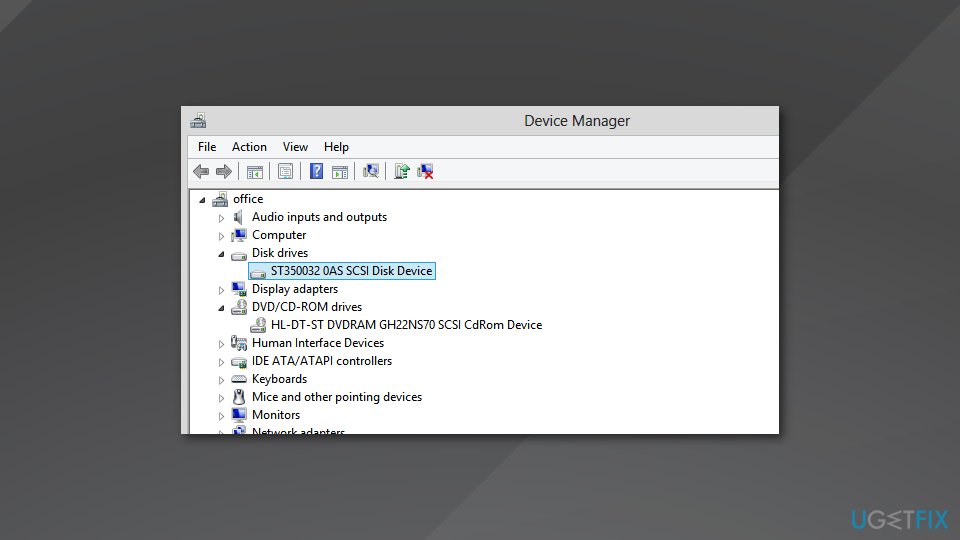Click the IDE ATA/ATAPI controllers icon
Viewport: 960px width, 540px height.
(239, 362)
